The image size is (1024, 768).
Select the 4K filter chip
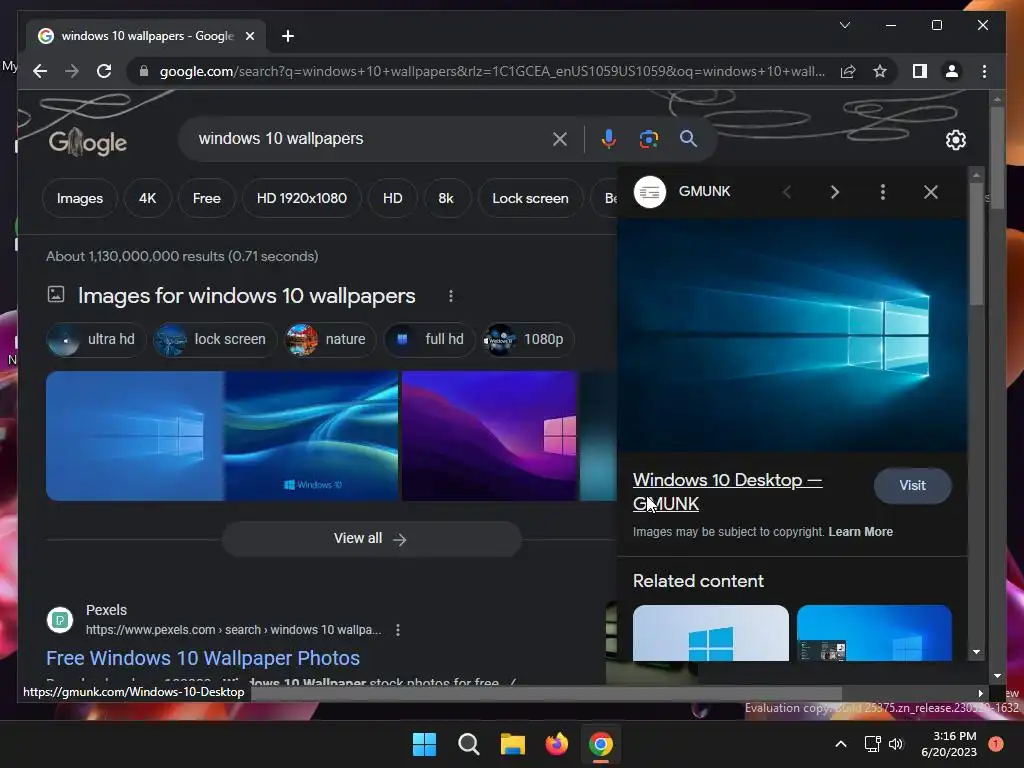(148, 198)
